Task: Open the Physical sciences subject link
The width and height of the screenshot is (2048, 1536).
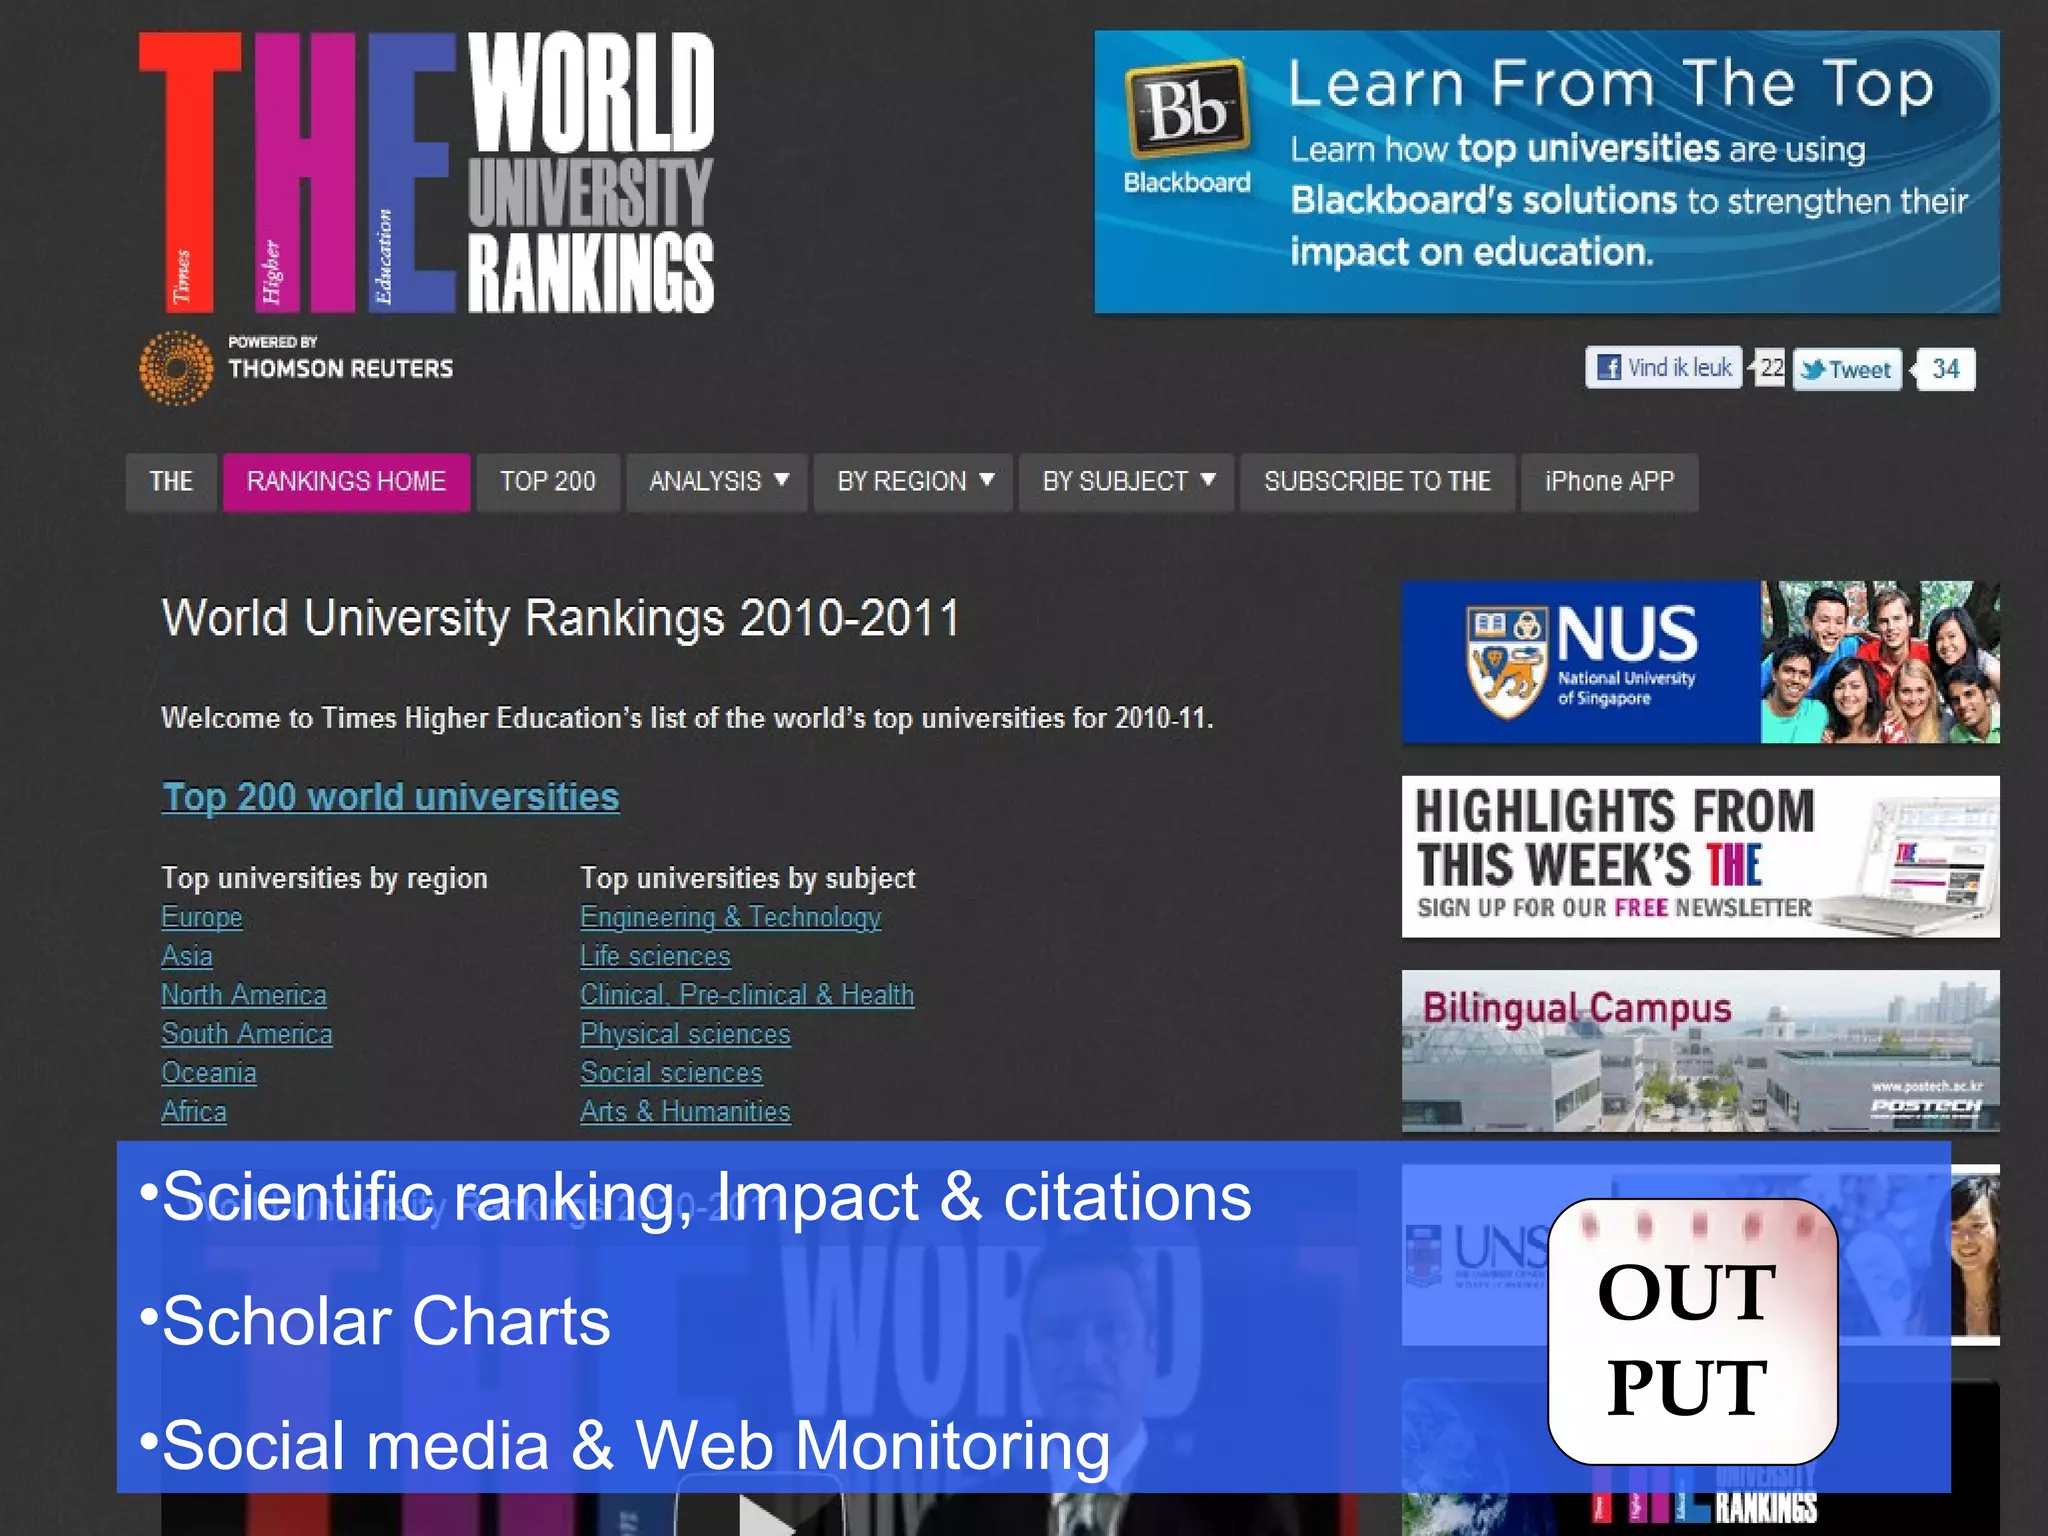Action: point(686,1034)
